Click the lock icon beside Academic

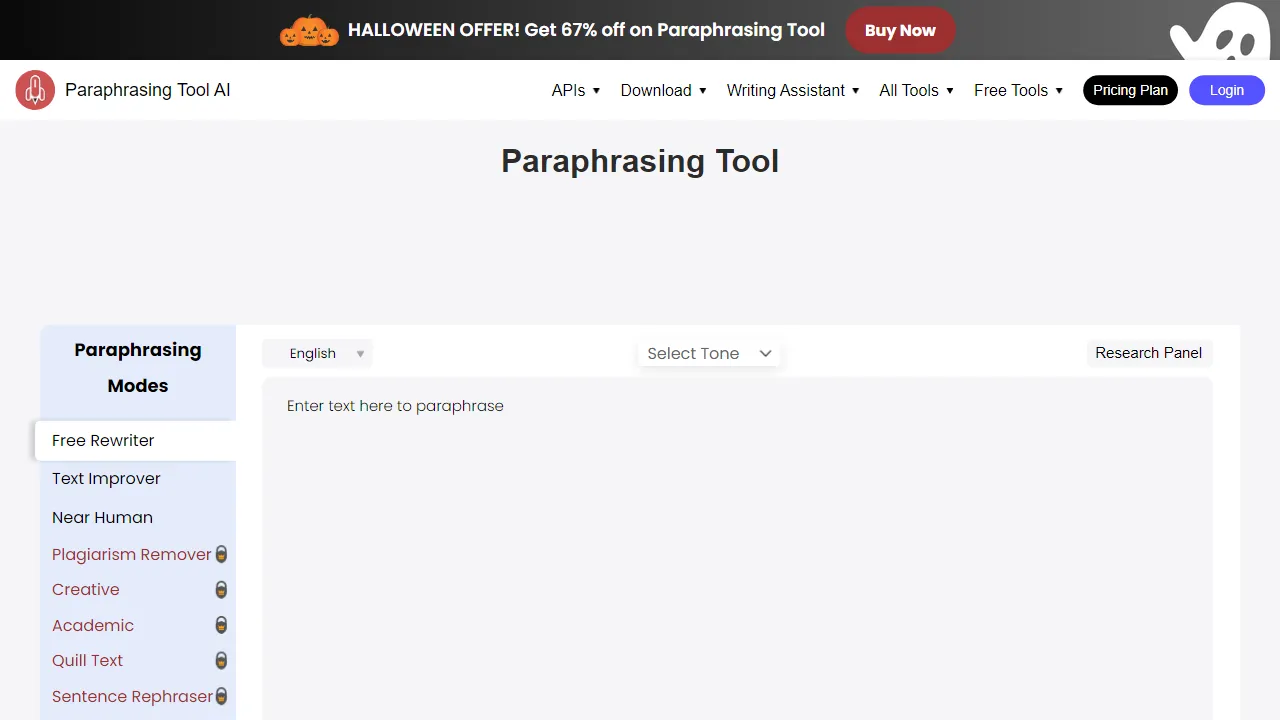click(222, 625)
